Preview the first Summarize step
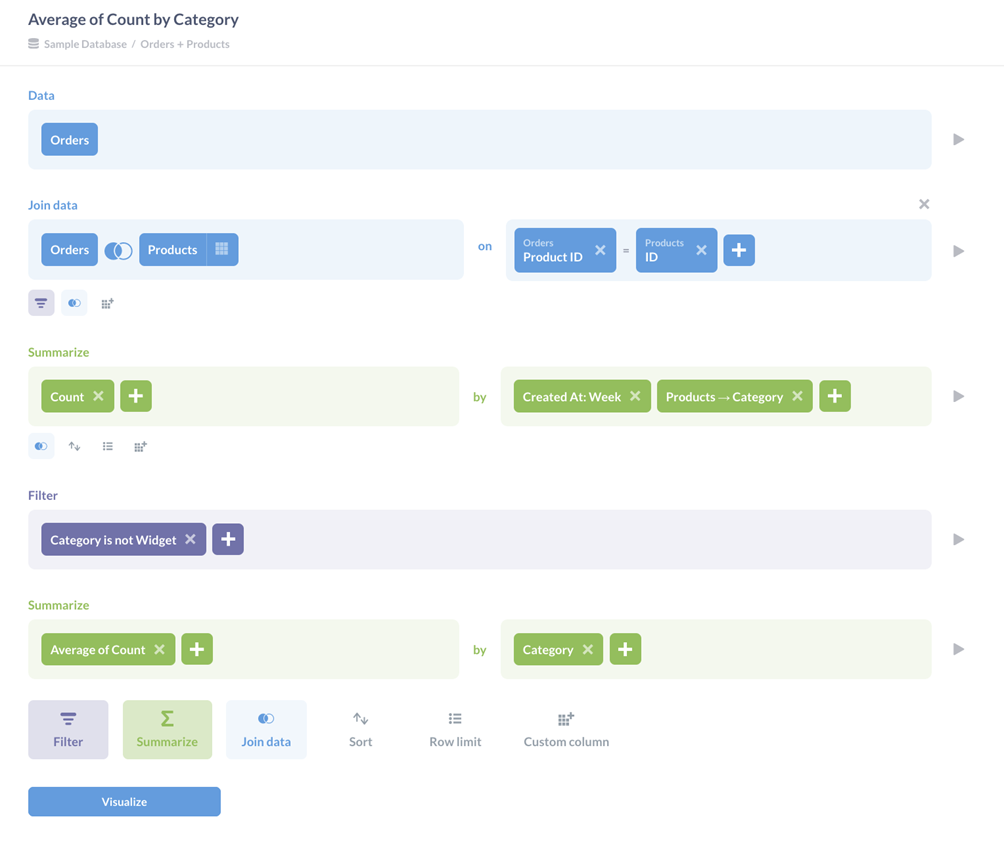This screenshot has width=1004, height=844. 959,396
